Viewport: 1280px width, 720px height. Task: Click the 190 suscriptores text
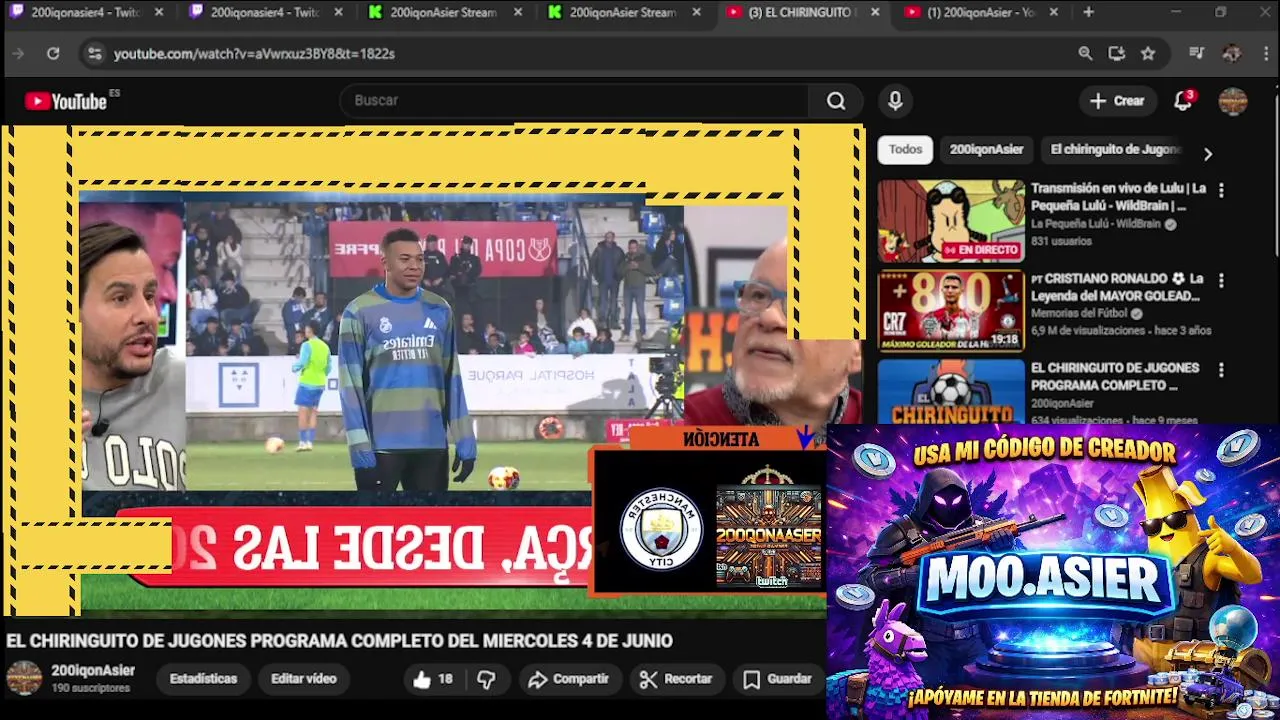point(90,688)
